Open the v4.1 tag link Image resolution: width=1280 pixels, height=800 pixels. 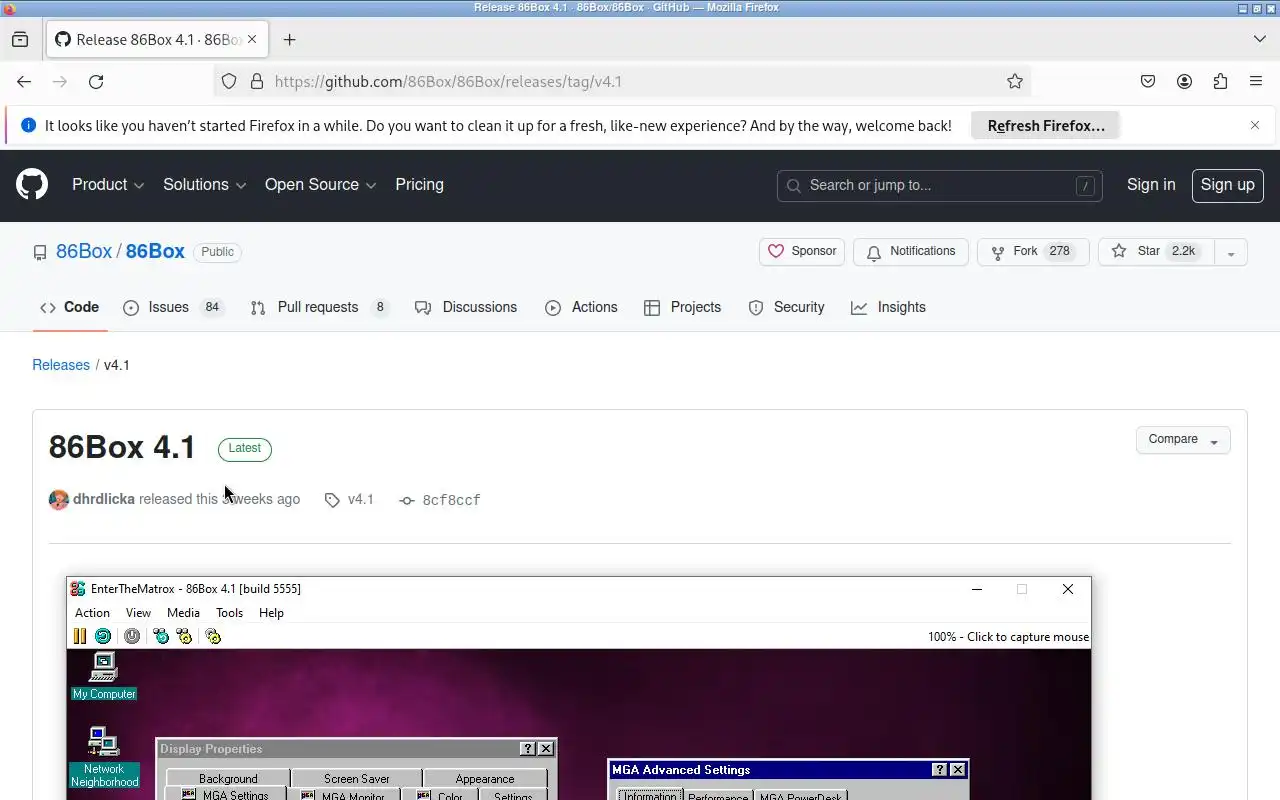(x=350, y=499)
